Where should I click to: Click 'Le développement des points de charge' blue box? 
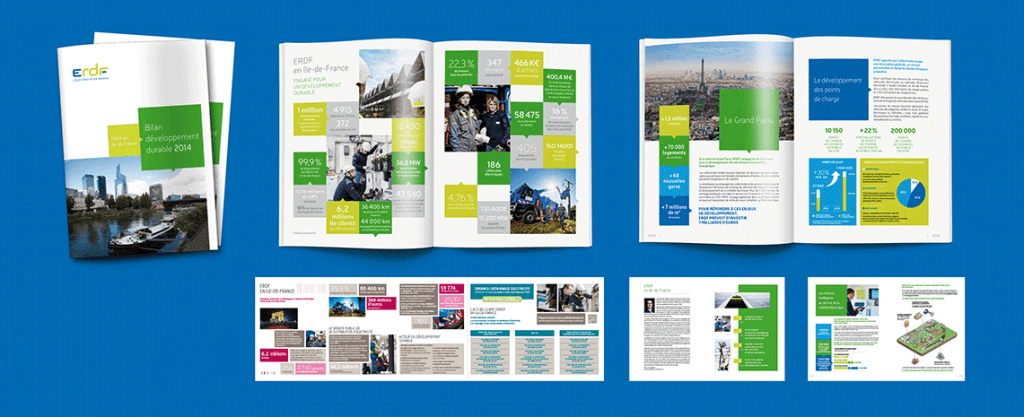click(x=837, y=89)
